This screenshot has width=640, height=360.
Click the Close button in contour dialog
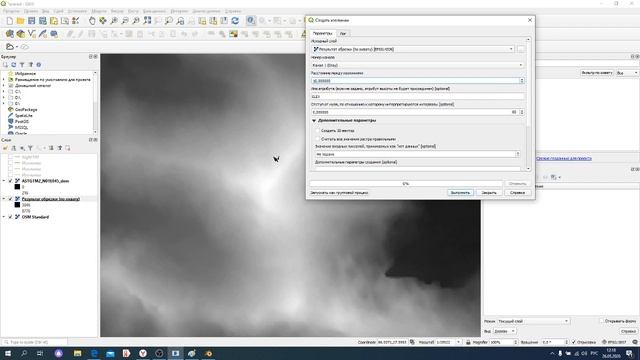click(489, 193)
